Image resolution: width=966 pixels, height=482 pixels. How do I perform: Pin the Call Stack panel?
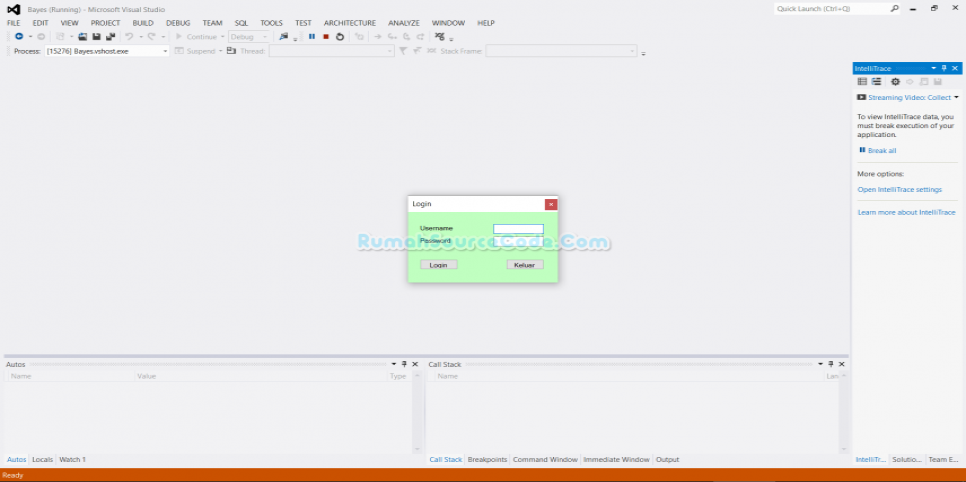pyautogui.click(x=830, y=364)
